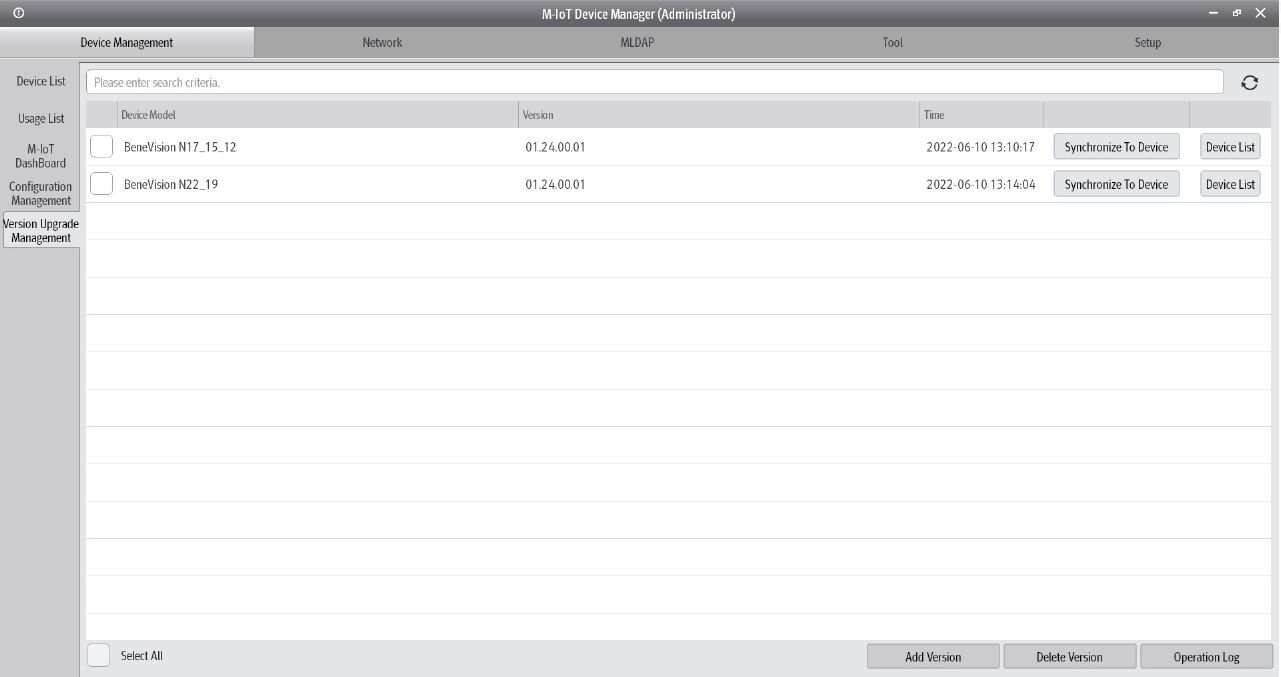This screenshot has width=1281, height=677.
Task: Click the Delete Version button
Action: click(1069, 657)
